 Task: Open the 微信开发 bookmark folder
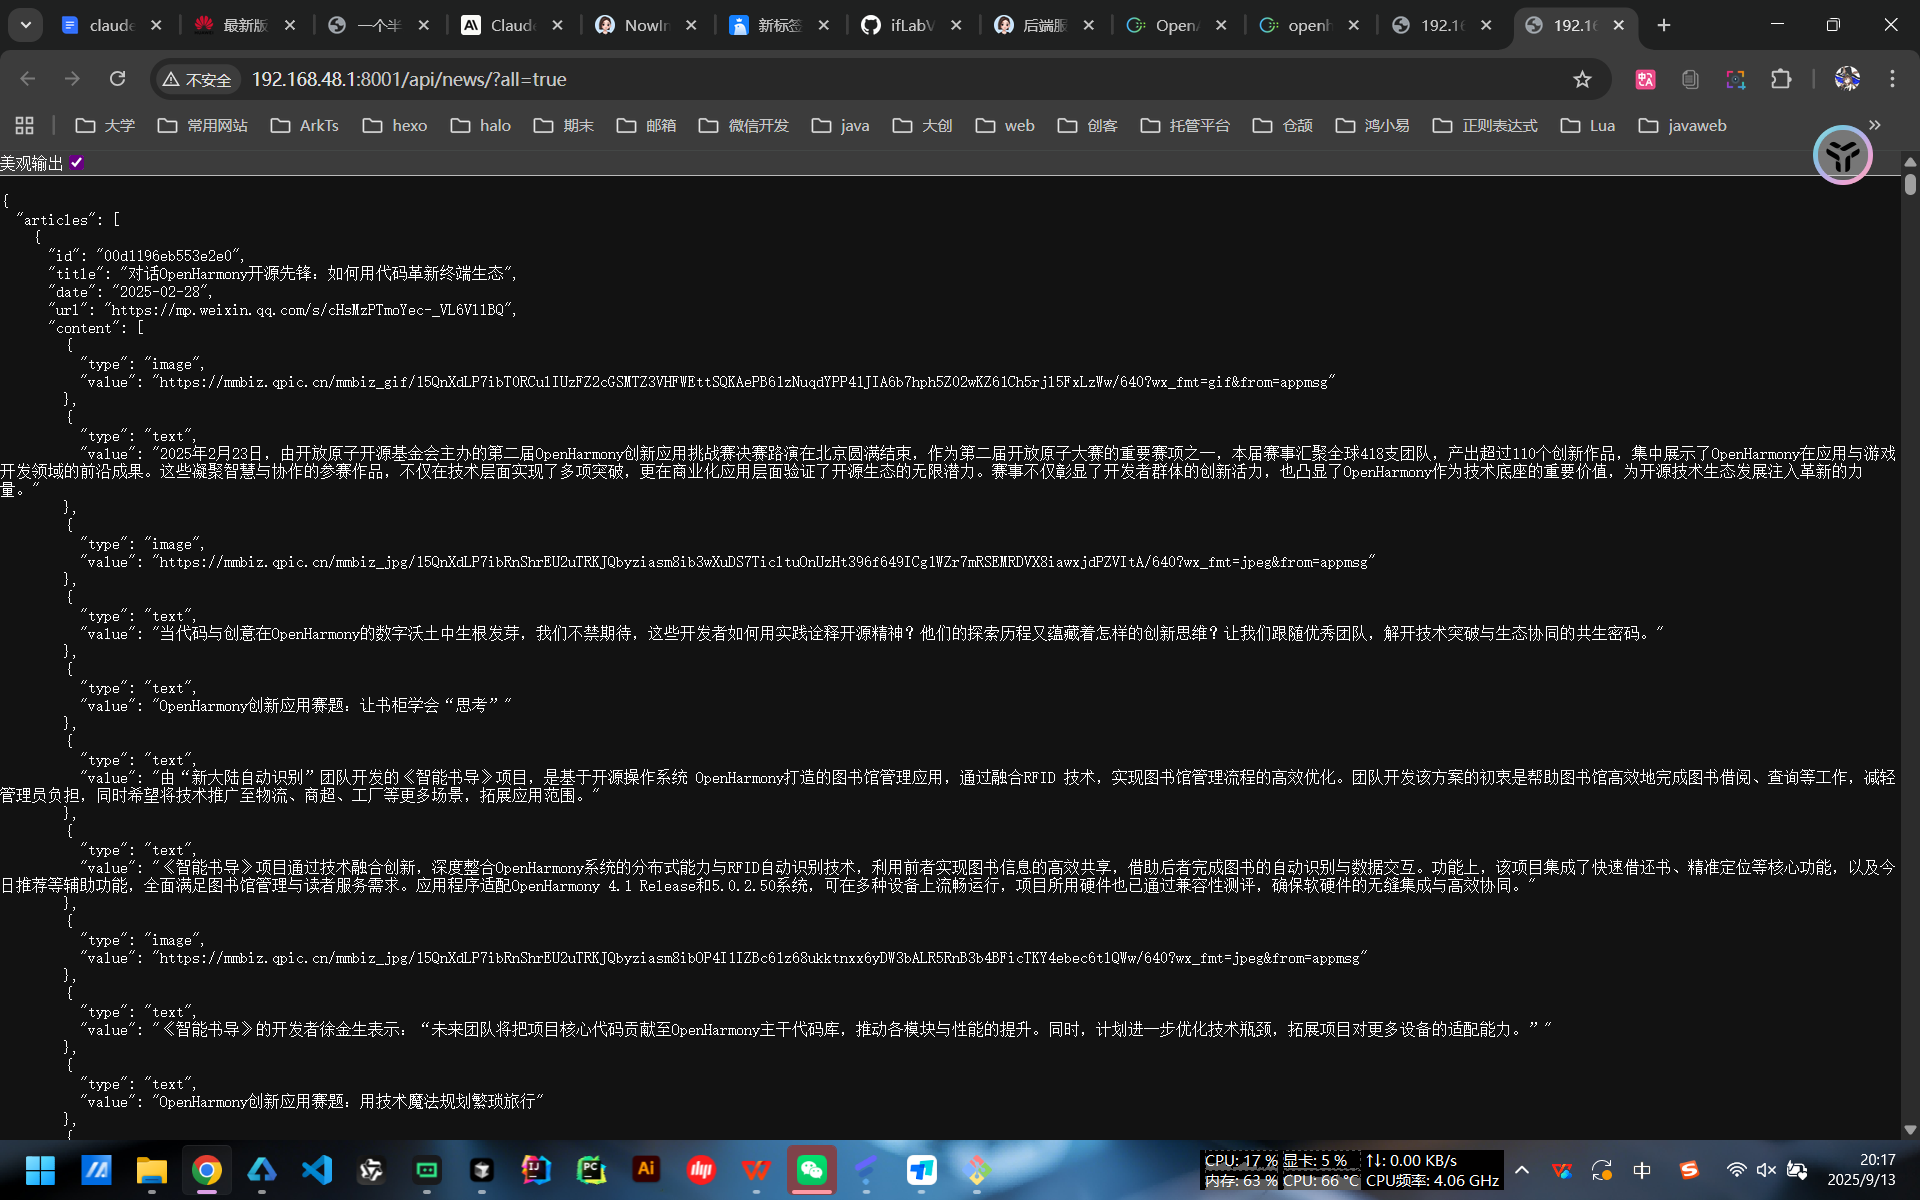pos(744,125)
